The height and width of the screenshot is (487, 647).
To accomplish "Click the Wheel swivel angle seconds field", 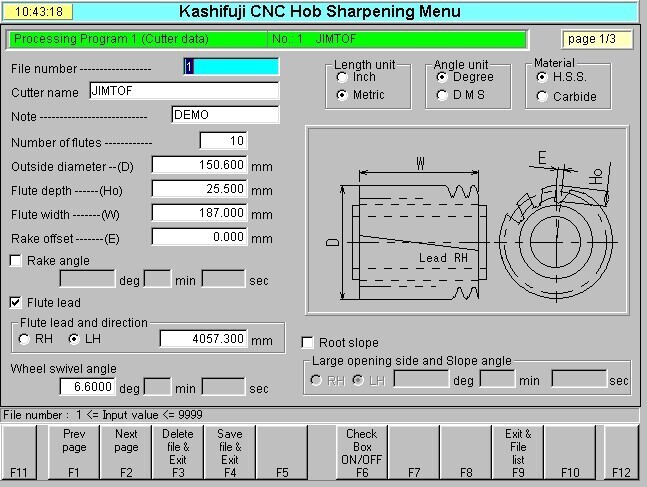I will click(x=224, y=387).
